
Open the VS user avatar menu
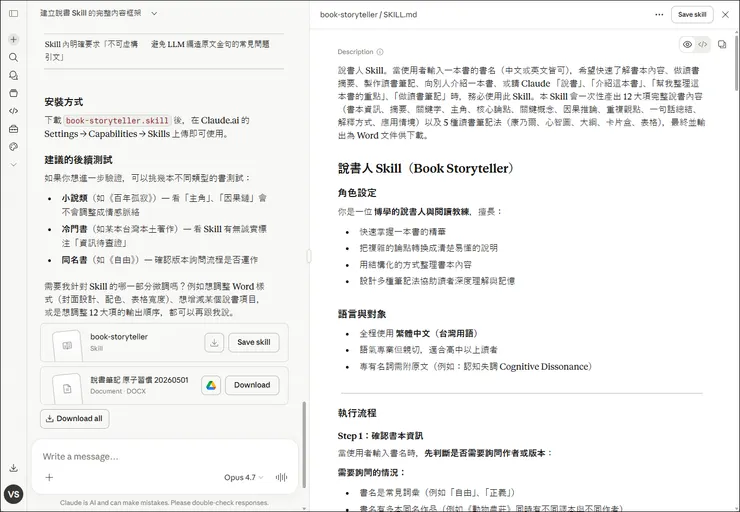[x=14, y=494]
